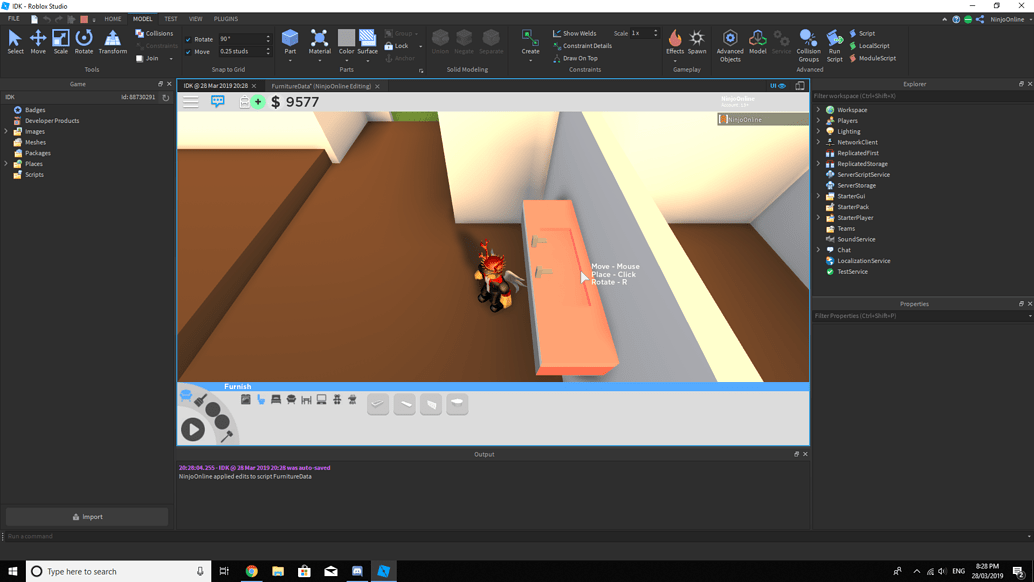The image size is (1034, 582).
Task: Click the green plus money button
Action: pos(258,102)
